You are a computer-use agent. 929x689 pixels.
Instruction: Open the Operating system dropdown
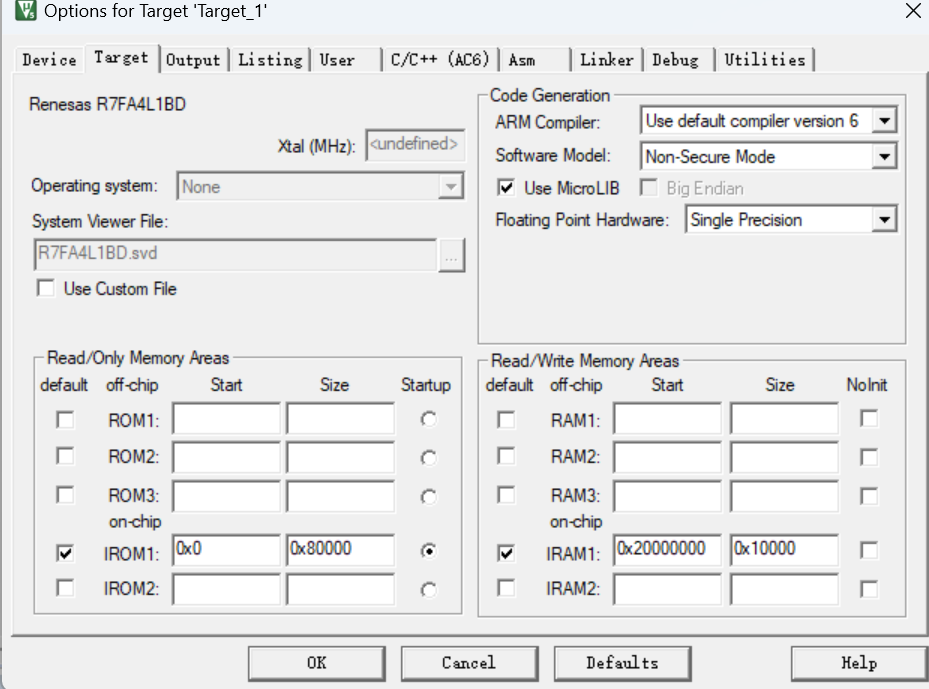click(x=451, y=187)
